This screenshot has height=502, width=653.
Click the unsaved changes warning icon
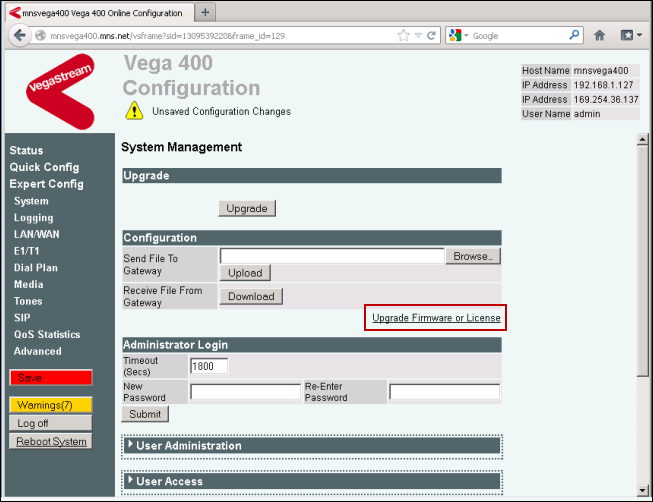click(134, 111)
